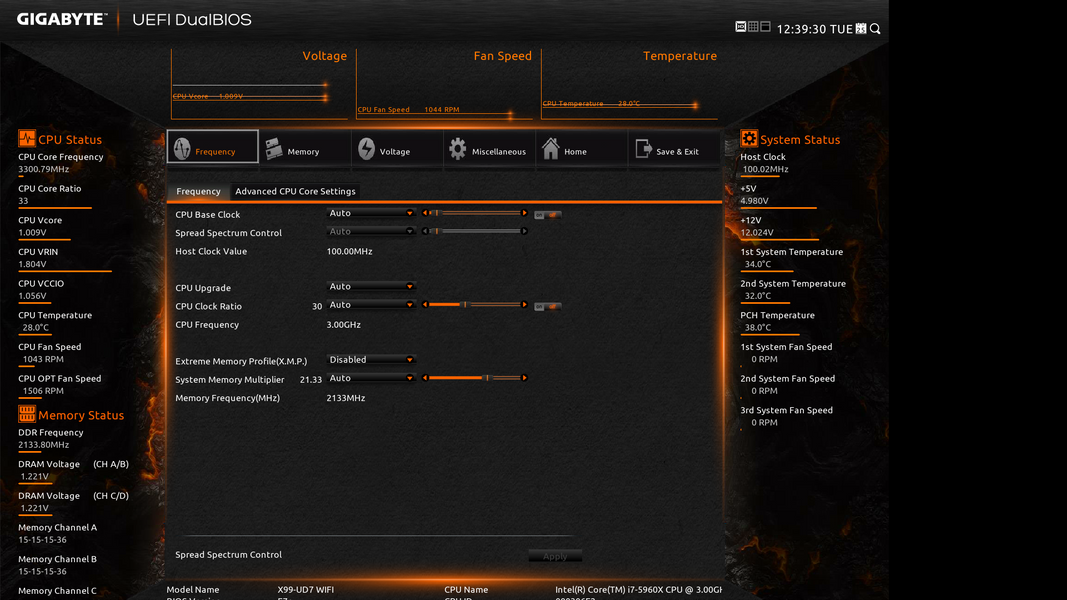Image resolution: width=1067 pixels, height=600 pixels.
Task: Click the window layout icon beside the grid
Action: (x=766, y=28)
